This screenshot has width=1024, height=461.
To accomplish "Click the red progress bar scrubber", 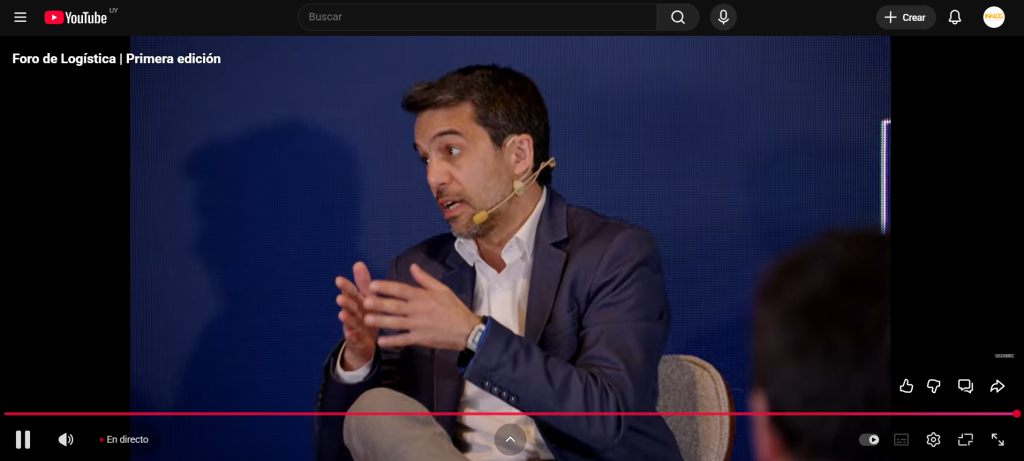I will point(1016,413).
